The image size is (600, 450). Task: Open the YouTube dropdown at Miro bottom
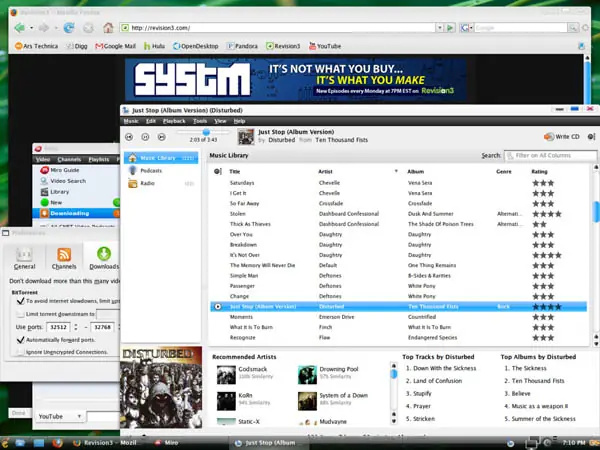tap(59, 416)
